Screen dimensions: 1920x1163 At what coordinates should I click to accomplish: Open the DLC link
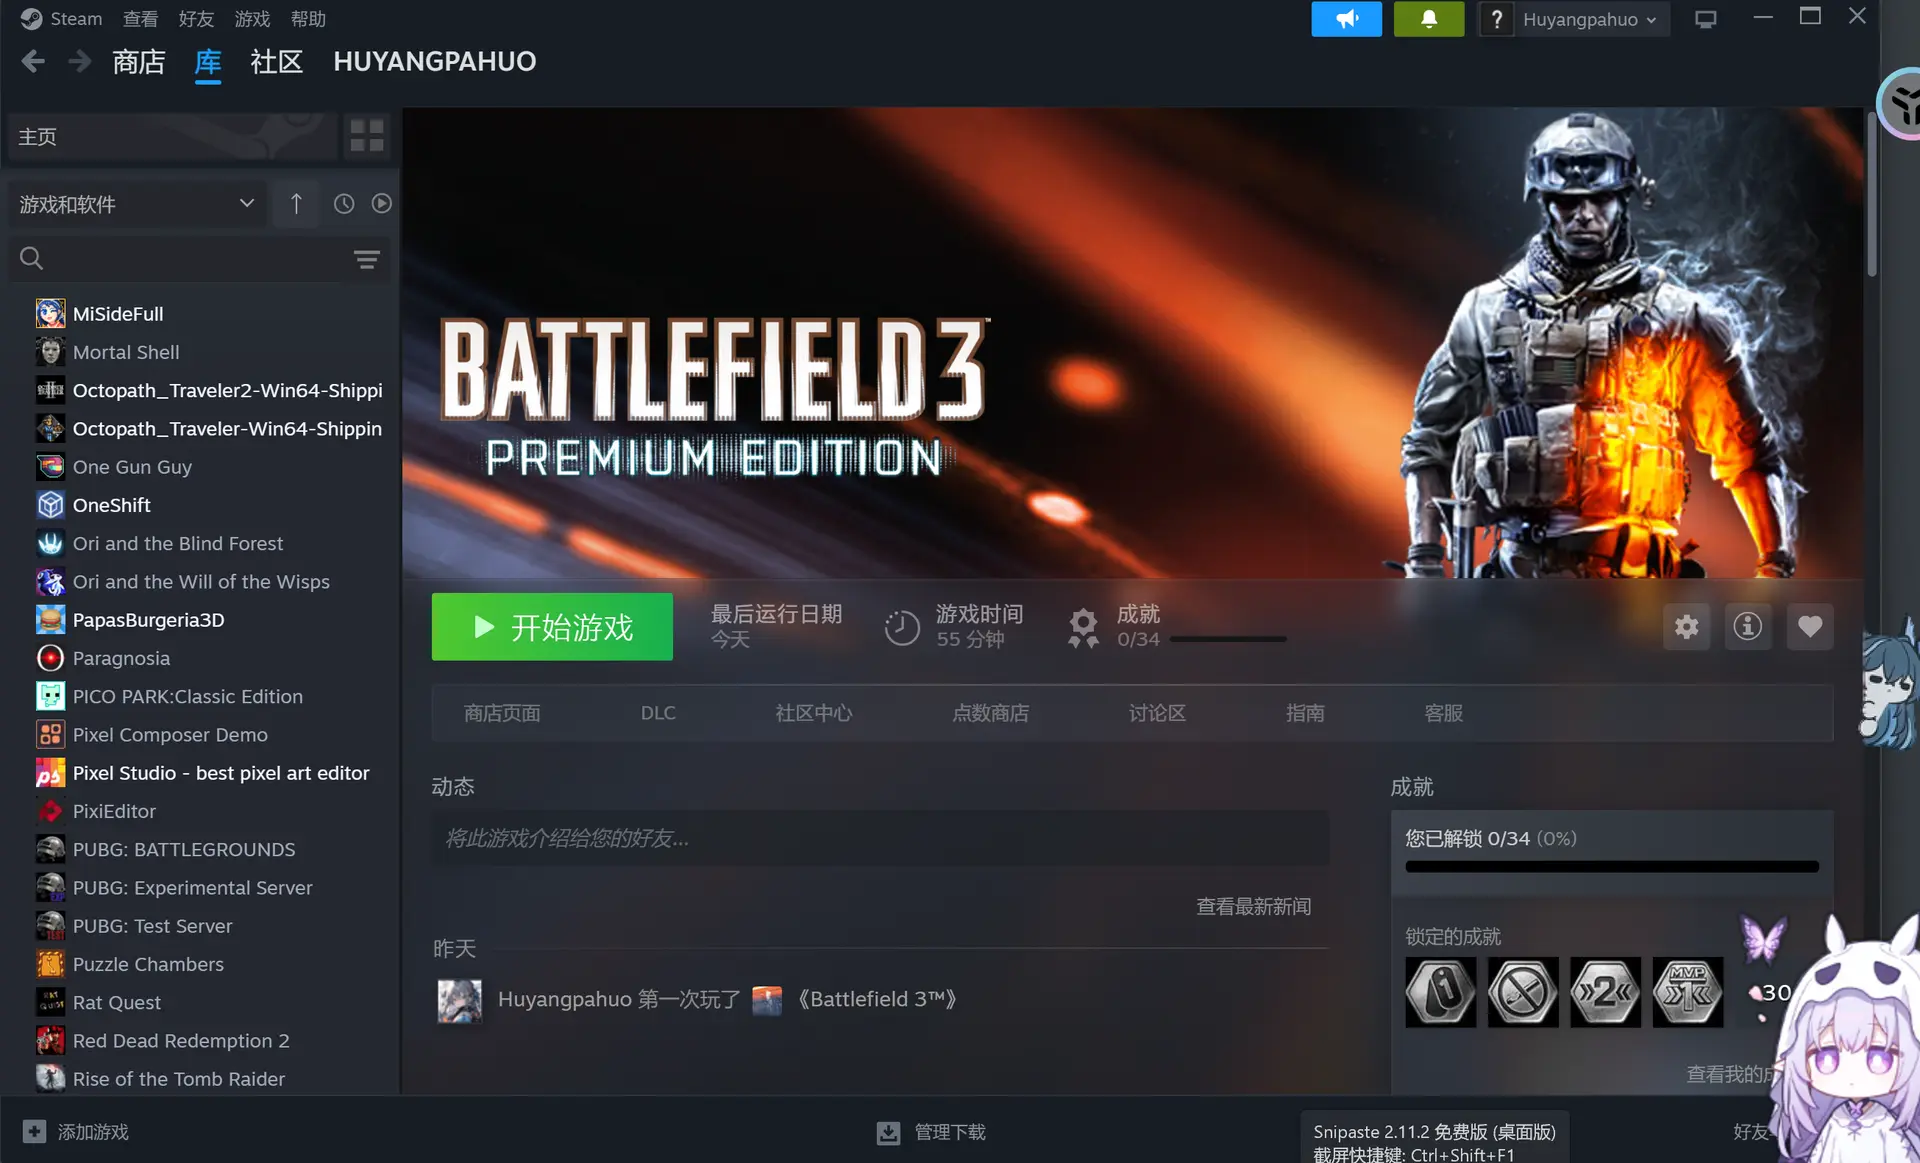click(x=658, y=713)
